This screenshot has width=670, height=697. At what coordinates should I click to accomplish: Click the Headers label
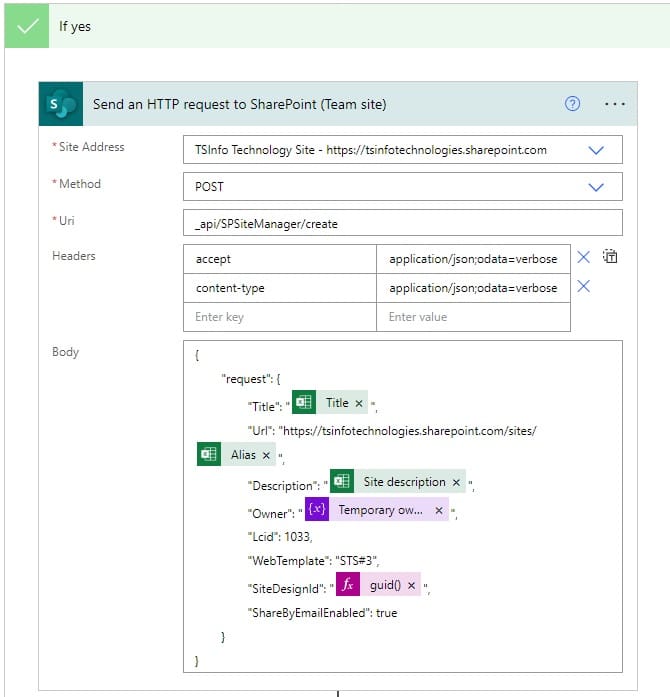coord(74,256)
